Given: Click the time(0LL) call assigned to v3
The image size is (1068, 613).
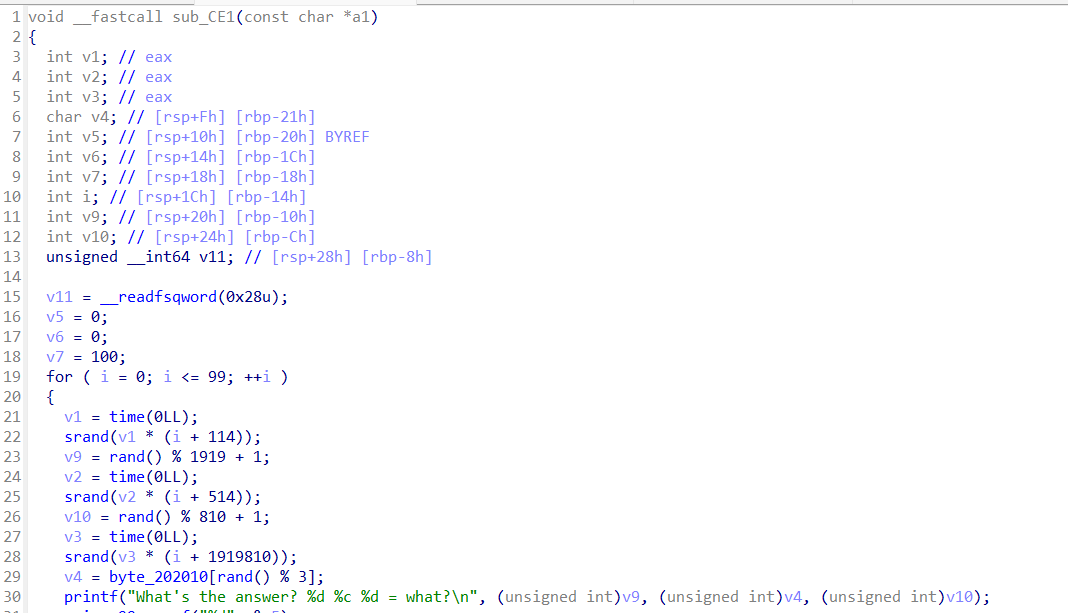Looking at the screenshot, I should tap(153, 537).
